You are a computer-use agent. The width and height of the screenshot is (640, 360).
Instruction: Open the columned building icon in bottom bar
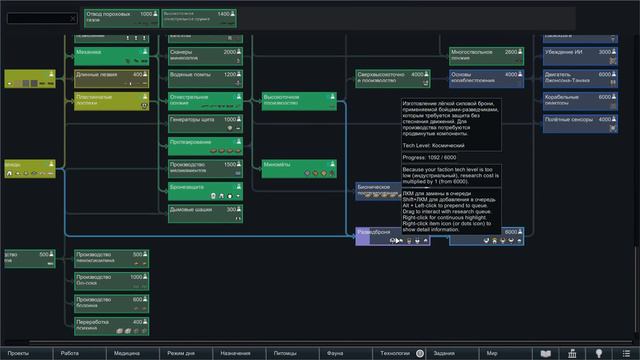coord(572,353)
